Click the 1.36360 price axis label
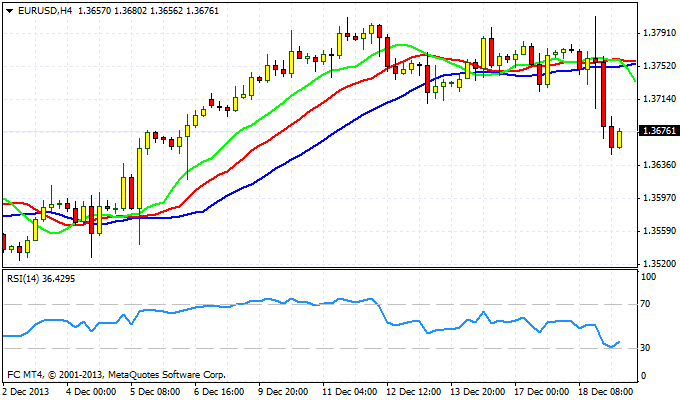 point(660,165)
